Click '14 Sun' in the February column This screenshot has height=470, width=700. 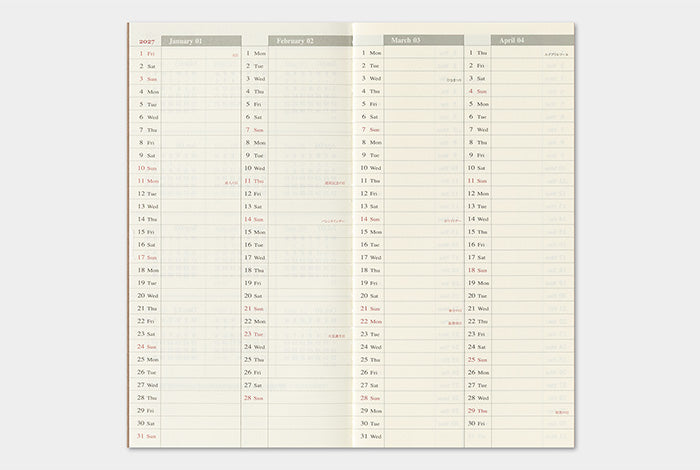[254, 219]
